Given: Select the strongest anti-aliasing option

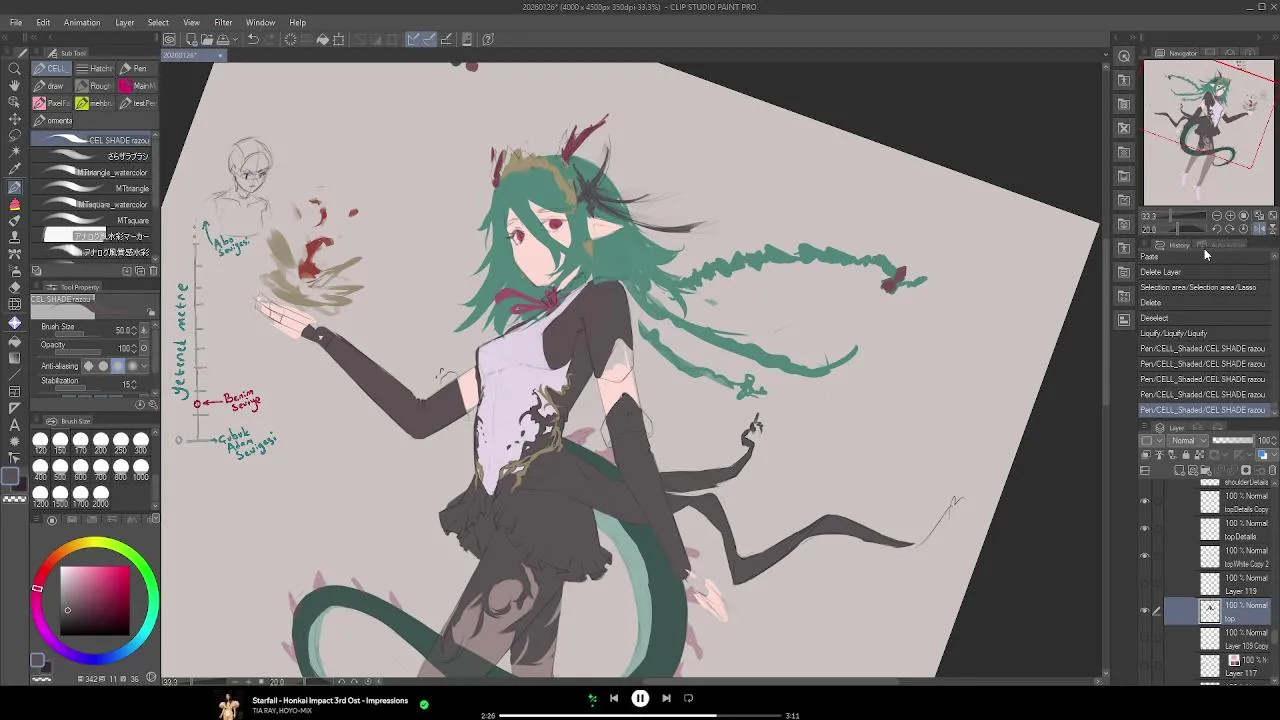Looking at the screenshot, I should [132, 366].
